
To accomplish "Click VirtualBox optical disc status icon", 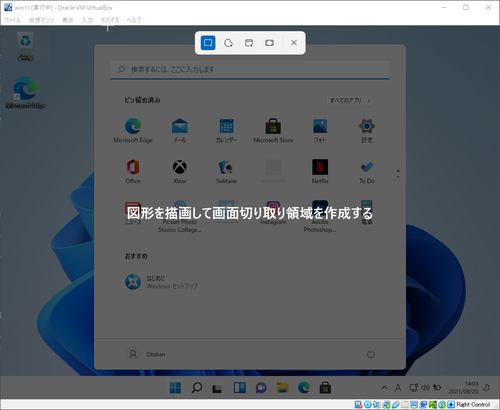I will (368, 405).
